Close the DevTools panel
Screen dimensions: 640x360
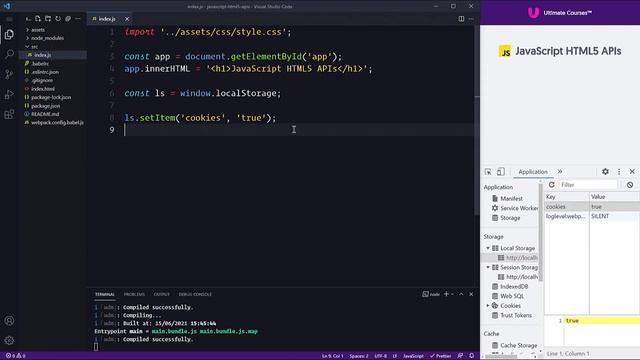(x=632, y=172)
